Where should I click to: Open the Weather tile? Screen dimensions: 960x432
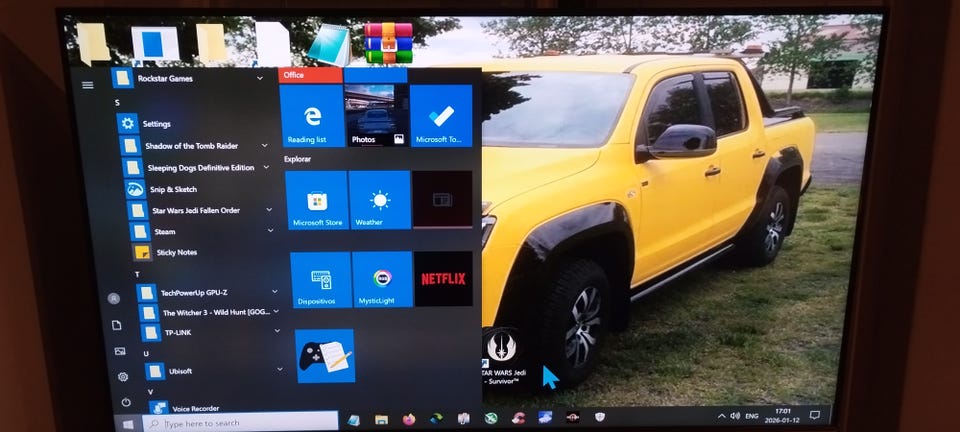380,199
